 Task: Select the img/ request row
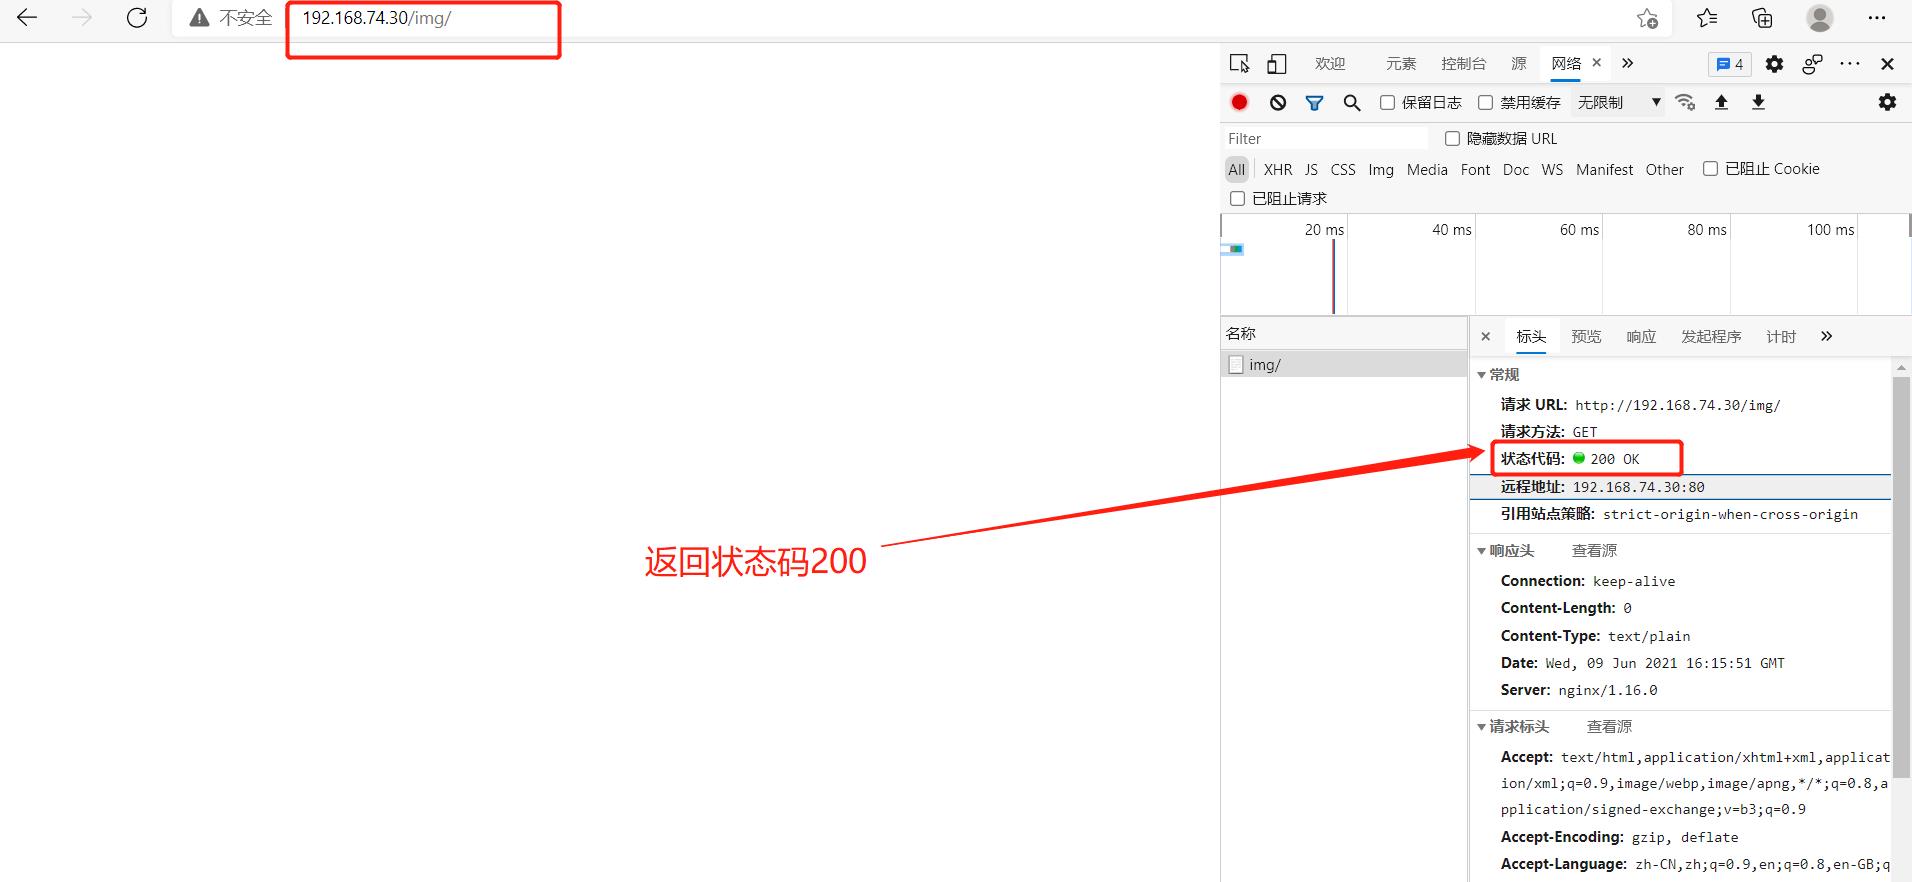pyautogui.click(x=1344, y=365)
